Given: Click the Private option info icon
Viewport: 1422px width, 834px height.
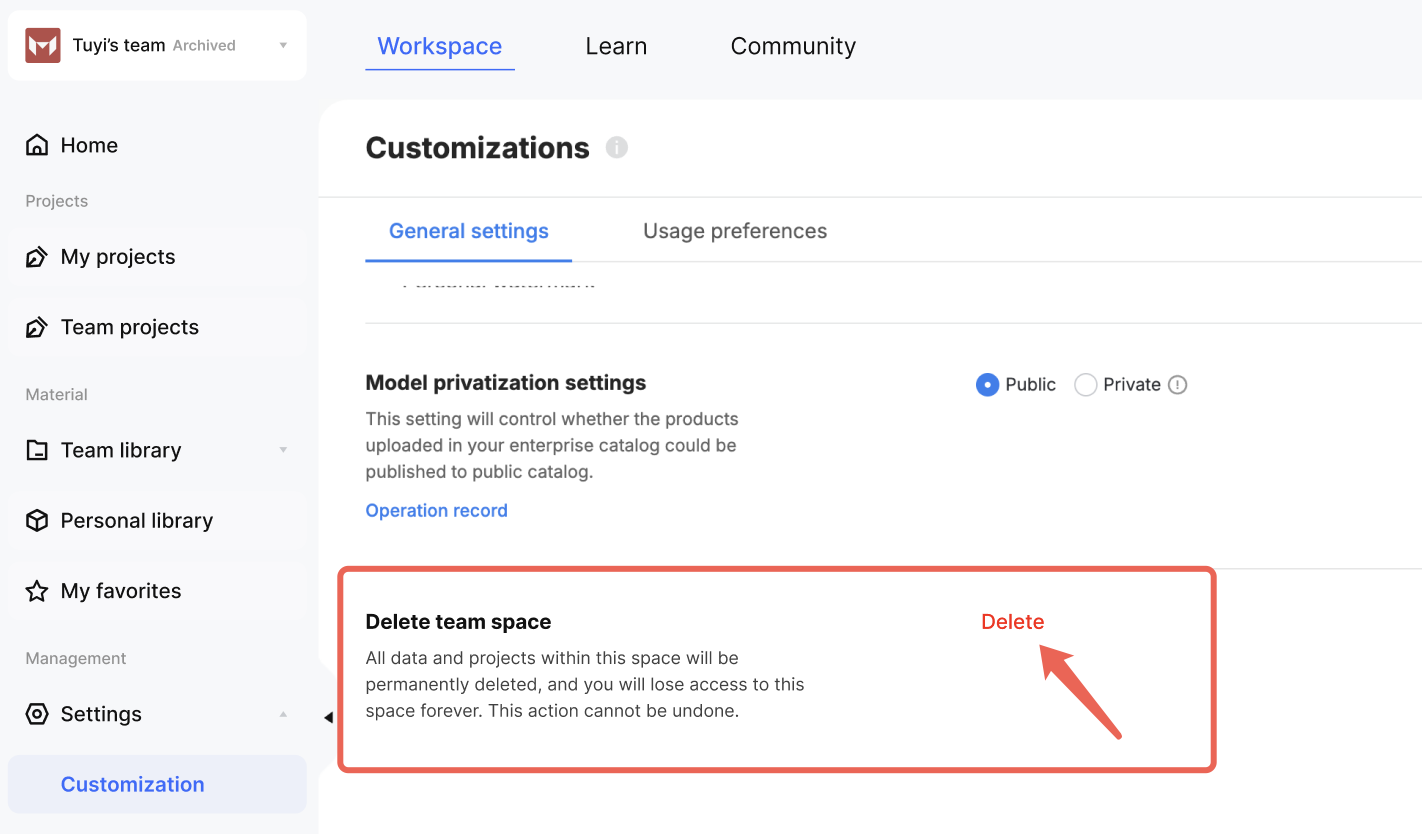Looking at the screenshot, I should [x=1178, y=385].
